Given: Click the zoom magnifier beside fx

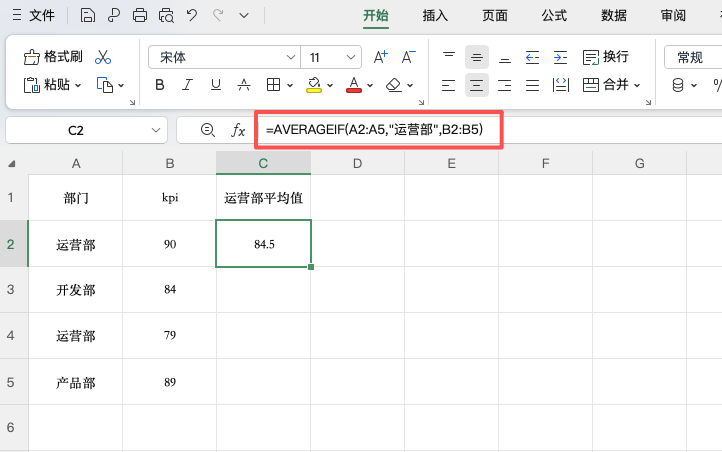Looking at the screenshot, I should (208, 130).
